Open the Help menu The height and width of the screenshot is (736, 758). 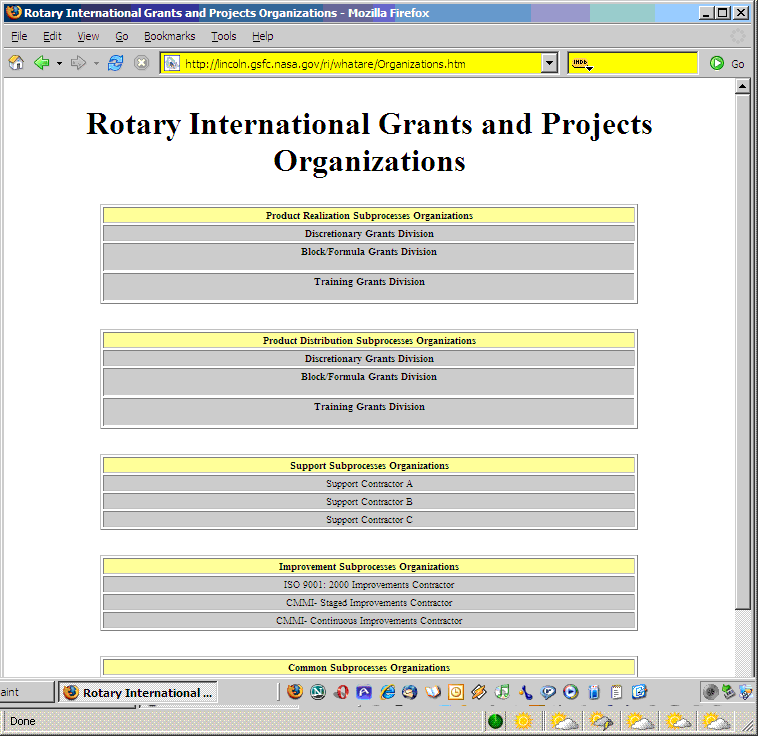[262, 36]
